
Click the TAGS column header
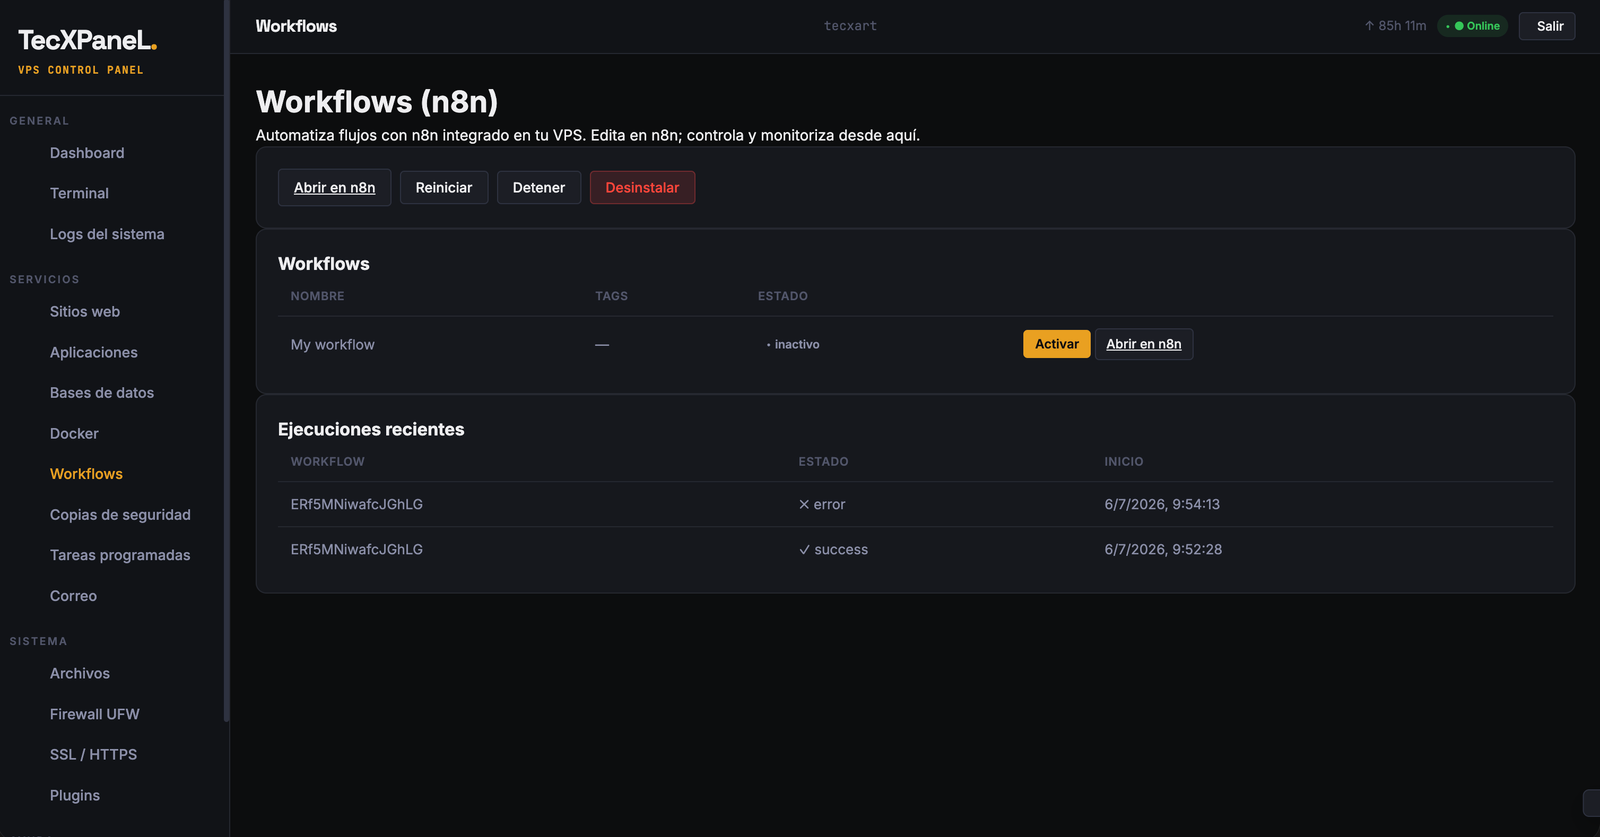611,296
